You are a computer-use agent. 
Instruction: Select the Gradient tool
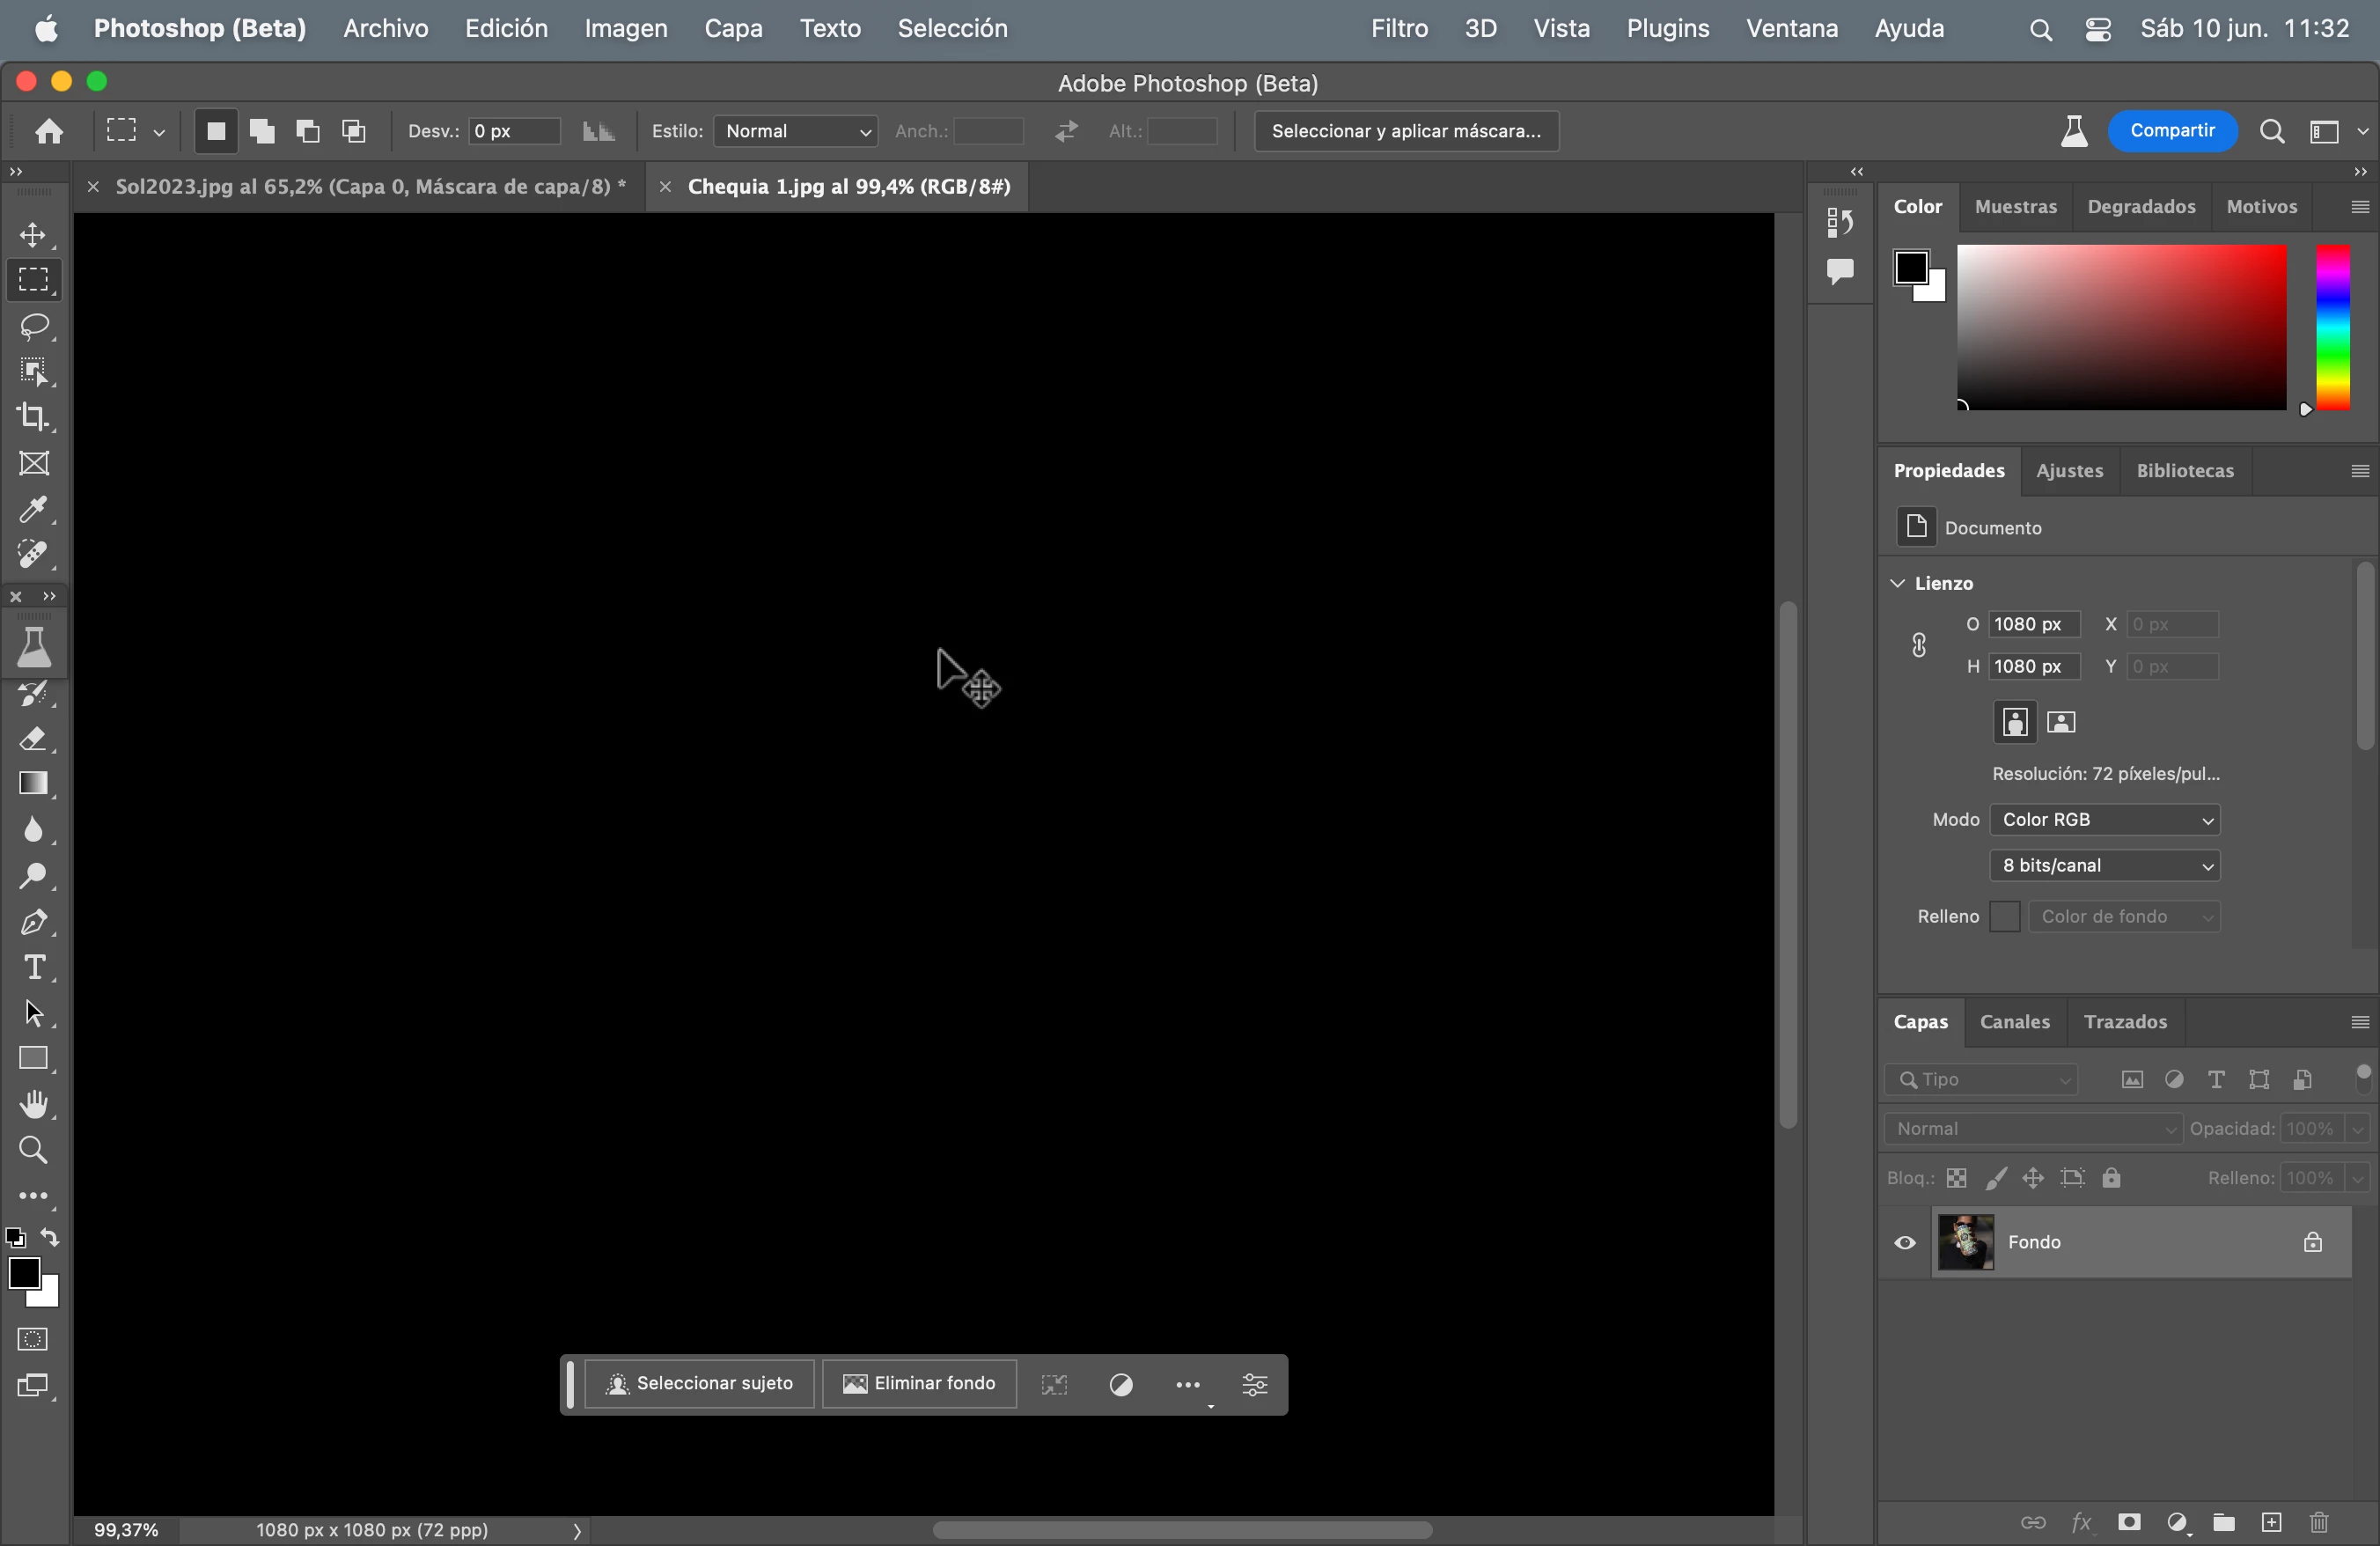point(34,783)
